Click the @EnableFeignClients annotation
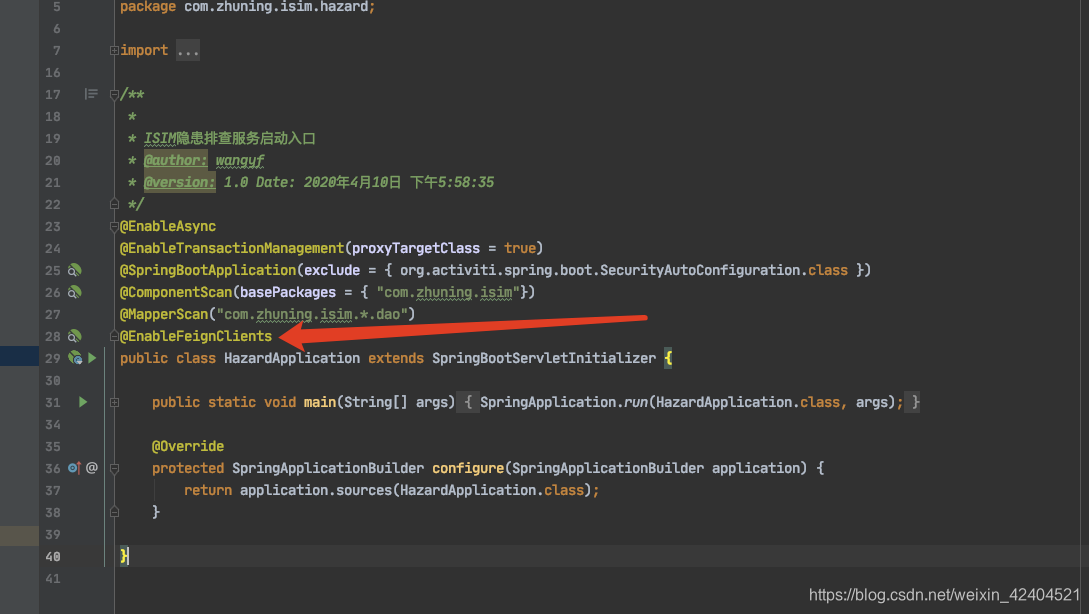This screenshot has height=614, width=1089. pyautogui.click(x=196, y=336)
